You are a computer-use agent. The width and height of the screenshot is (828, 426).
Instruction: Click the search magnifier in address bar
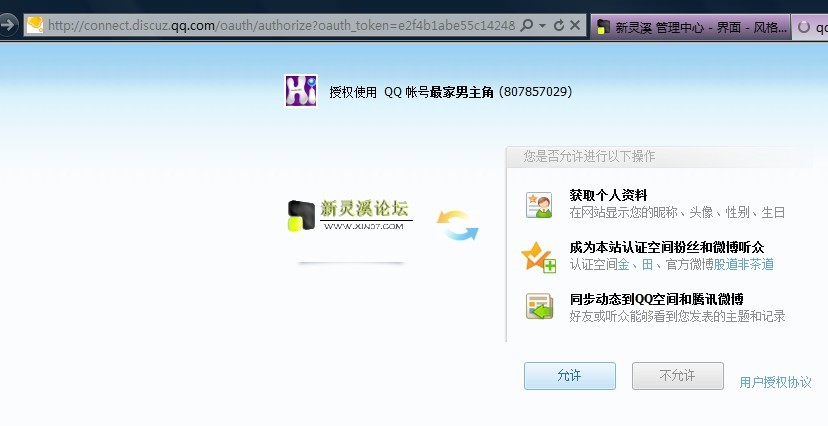pos(526,25)
